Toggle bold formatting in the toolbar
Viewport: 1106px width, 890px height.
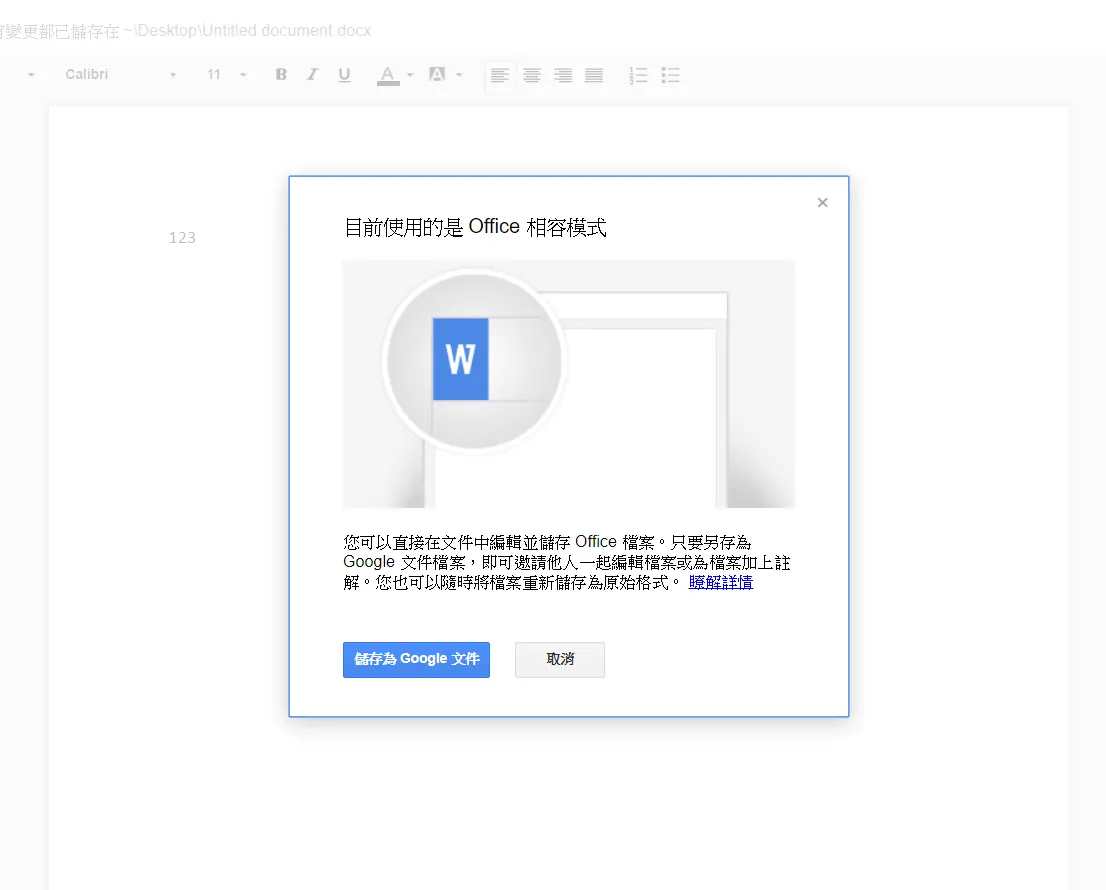(x=281, y=75)
